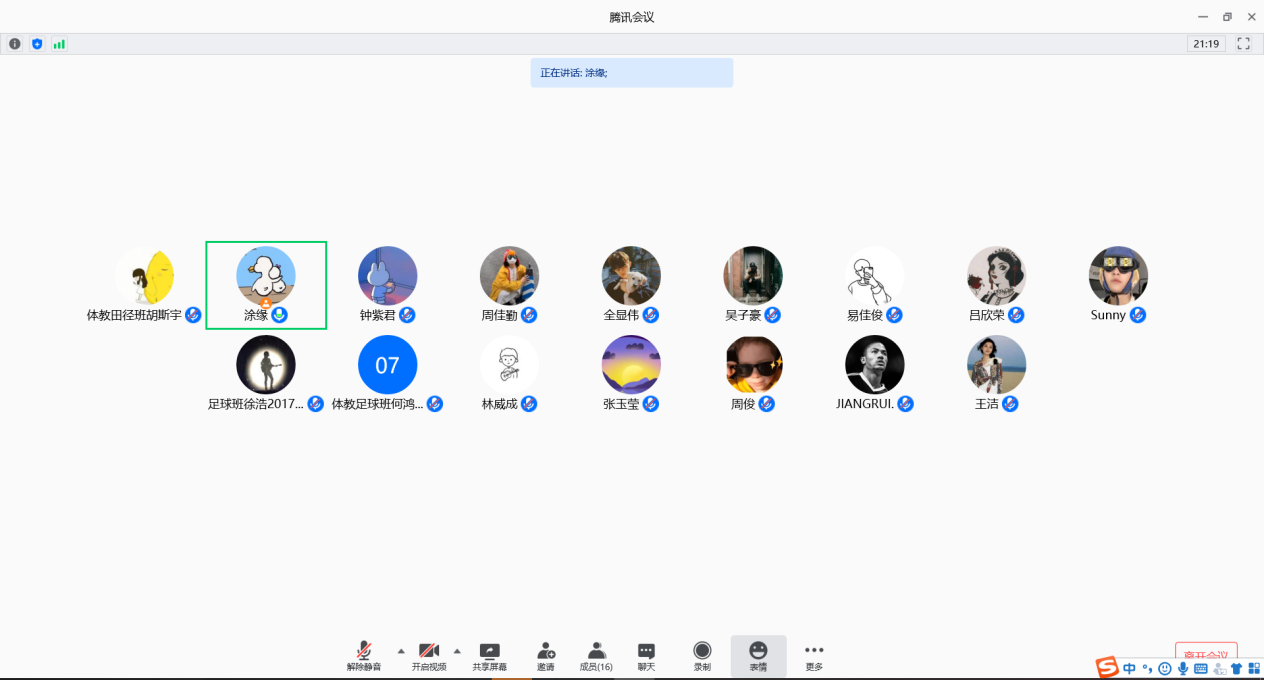This screenshot has width=1264, height=680.
Task: Unmute microphone with 解除静音
Action: pyautogui.click(x=364, y=656)
